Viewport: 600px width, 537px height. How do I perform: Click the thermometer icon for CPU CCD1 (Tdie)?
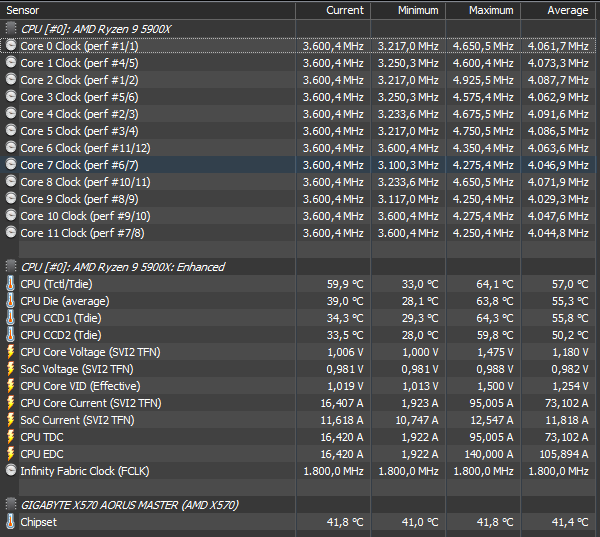(10, 318)
